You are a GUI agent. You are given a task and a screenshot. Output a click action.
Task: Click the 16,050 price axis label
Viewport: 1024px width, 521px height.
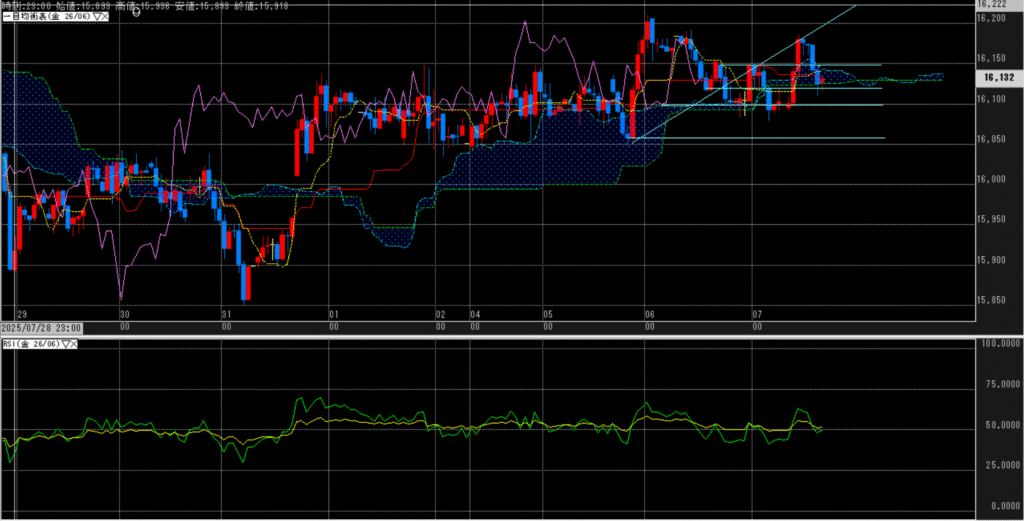pyautogui.click(x=991, y=140)
